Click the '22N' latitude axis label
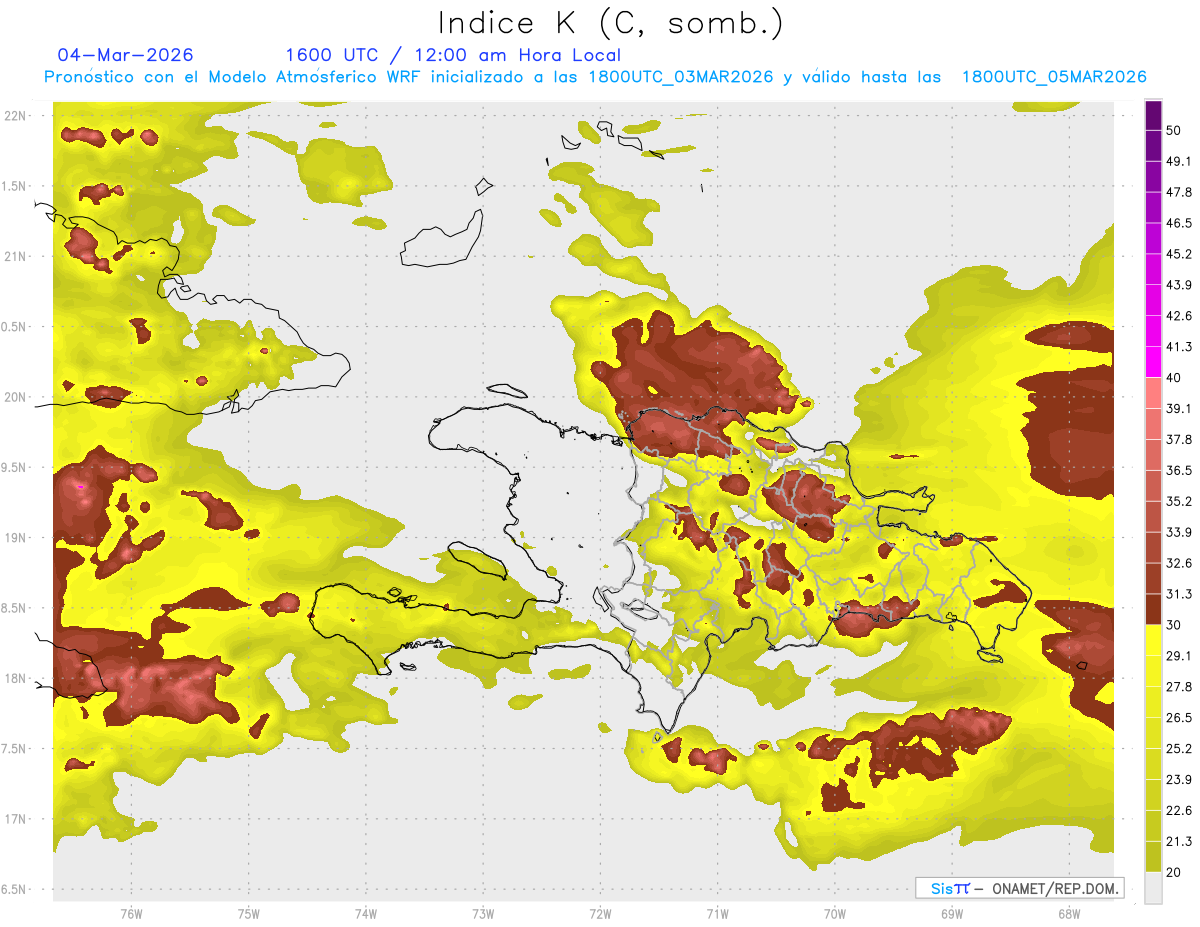The height and width of the screenshot is (927, 1200). (16, 116)
